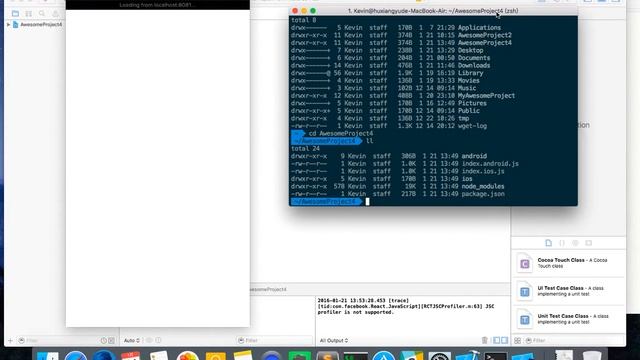Select the Cocoa Touch Class template
640x360 pixels.
569,263
